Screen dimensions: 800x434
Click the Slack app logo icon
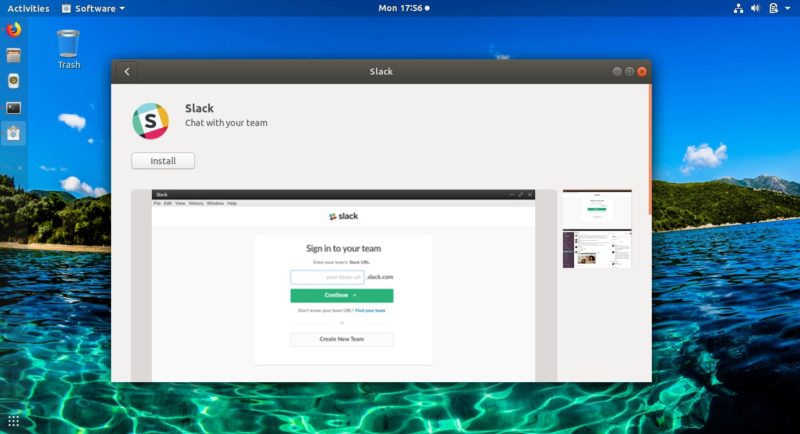click(x=151, y=121)
